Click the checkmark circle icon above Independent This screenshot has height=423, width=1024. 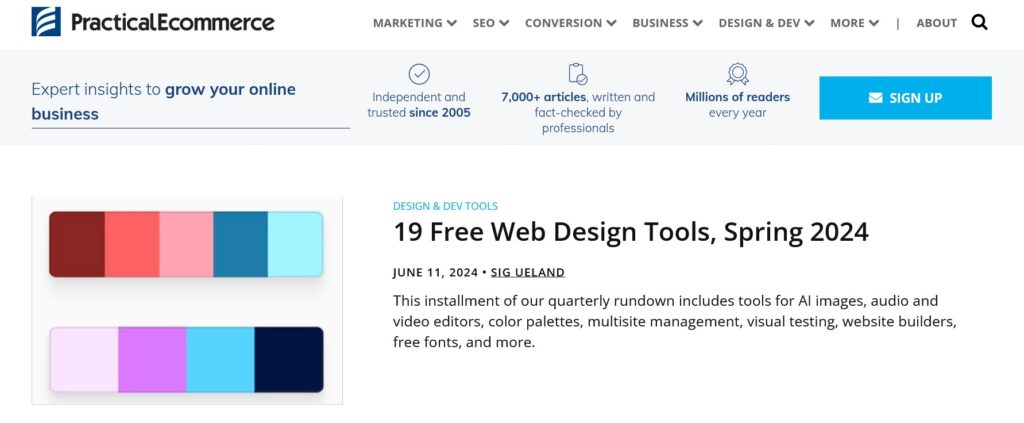(x=419, y=74)
